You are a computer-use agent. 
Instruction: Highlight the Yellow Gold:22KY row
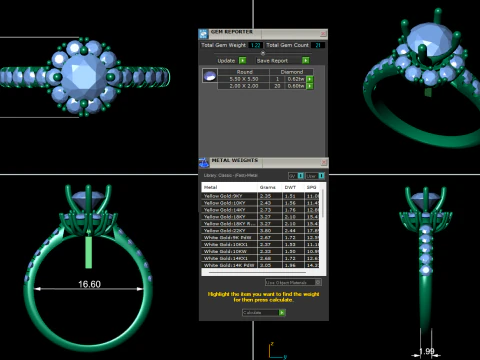tap(260, 231)
